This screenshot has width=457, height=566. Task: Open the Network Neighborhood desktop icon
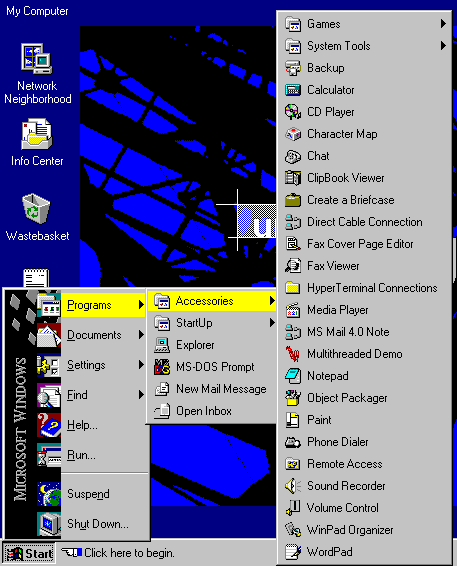[x=36, y=59]
